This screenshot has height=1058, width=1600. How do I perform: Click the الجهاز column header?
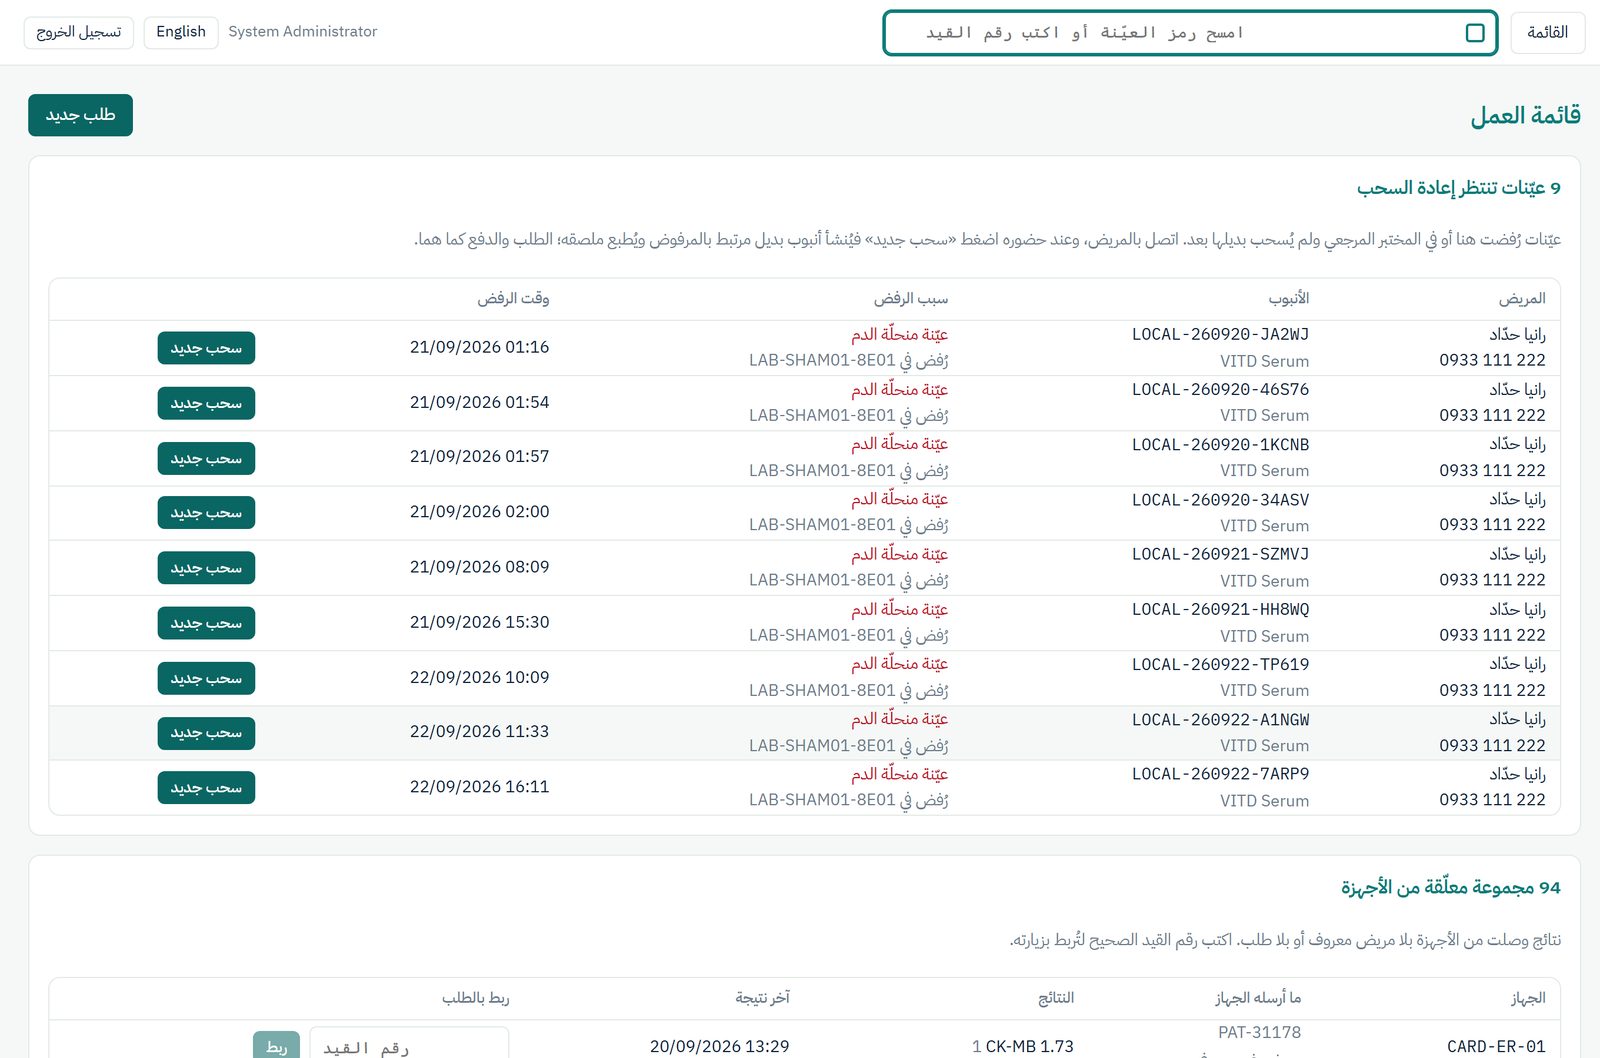[1528, 998]
